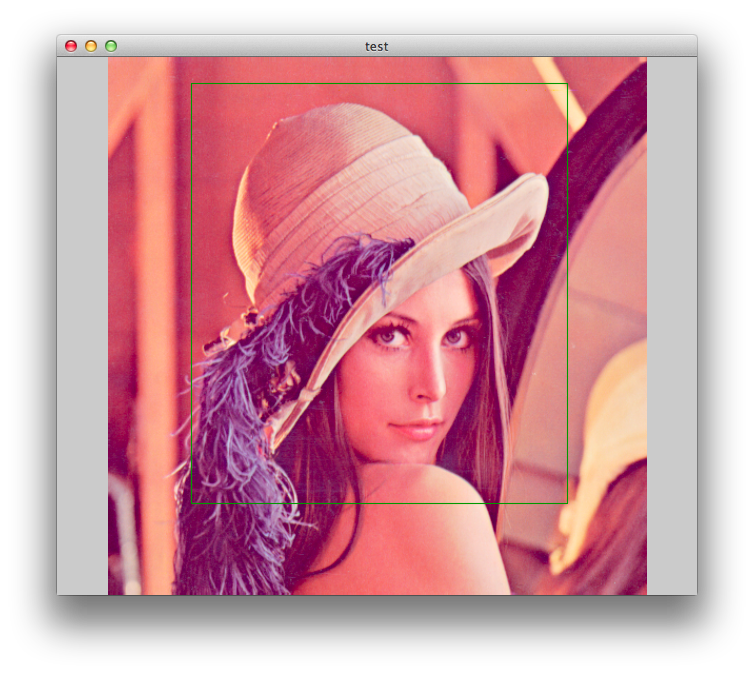Click the green zoom button

click(111, 46)
